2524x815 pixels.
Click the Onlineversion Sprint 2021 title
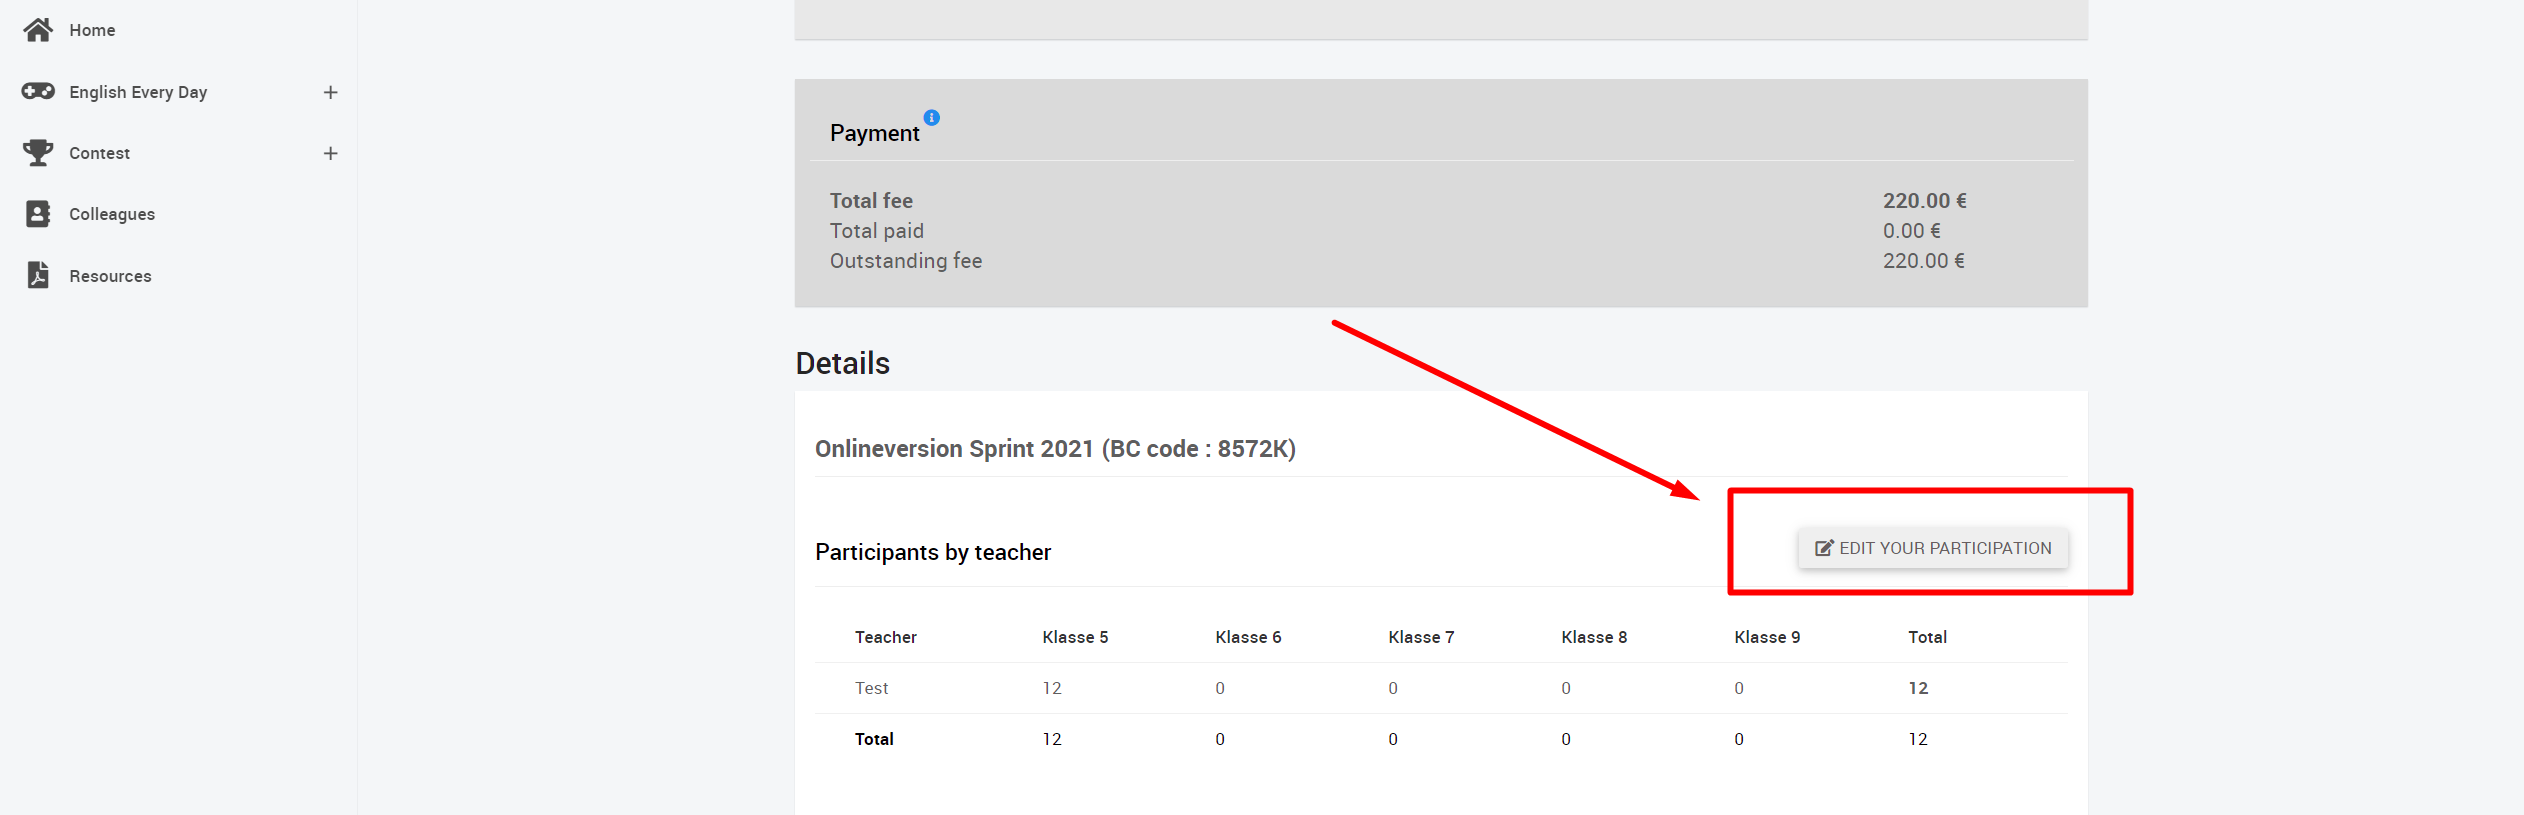click(1055, 449)
